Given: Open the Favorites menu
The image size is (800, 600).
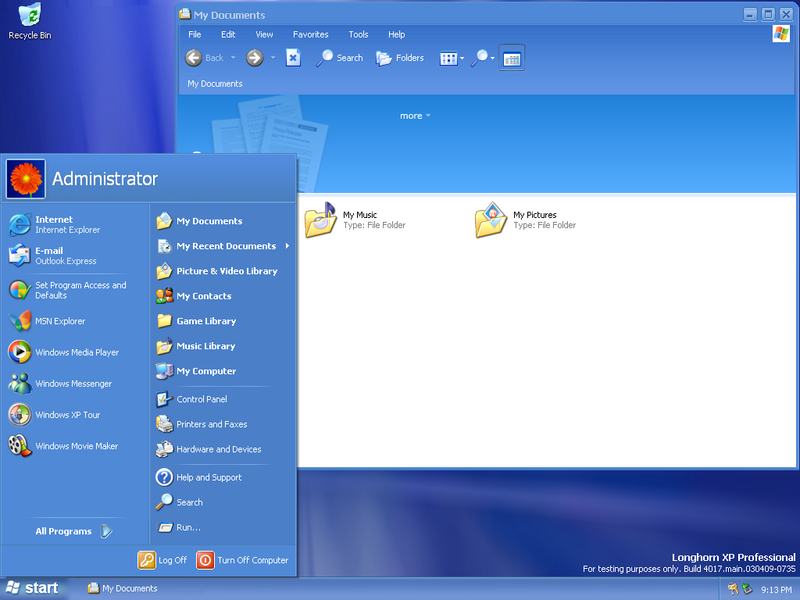Looking at the screenshot, I should (310, 34).
